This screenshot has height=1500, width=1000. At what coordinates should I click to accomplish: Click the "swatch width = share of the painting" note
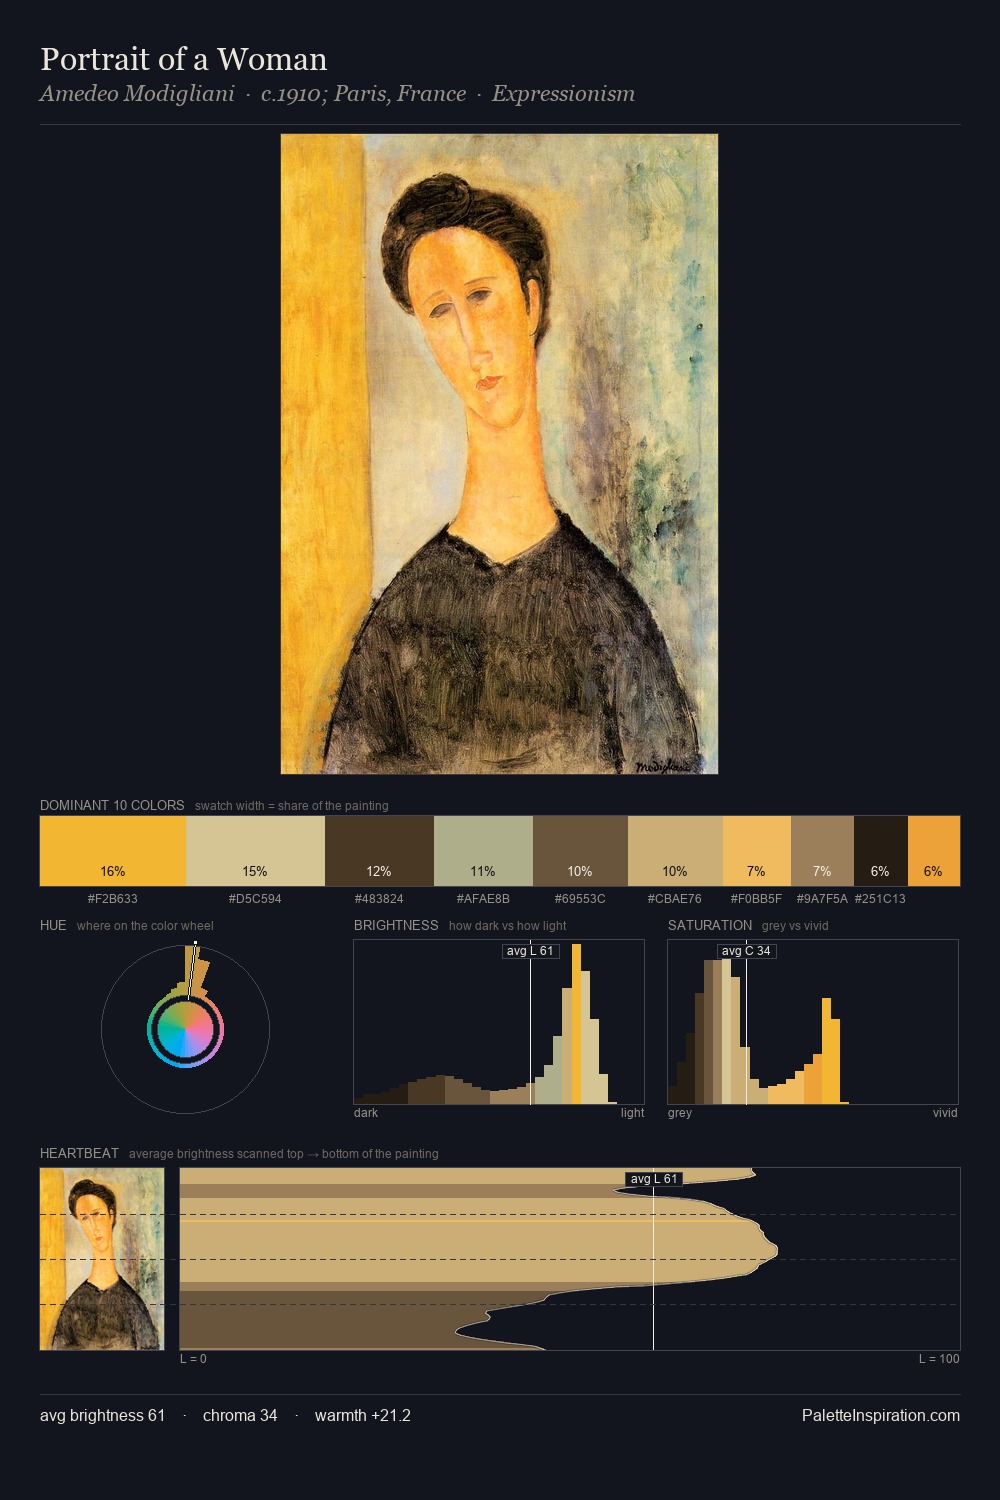point(292,806)
